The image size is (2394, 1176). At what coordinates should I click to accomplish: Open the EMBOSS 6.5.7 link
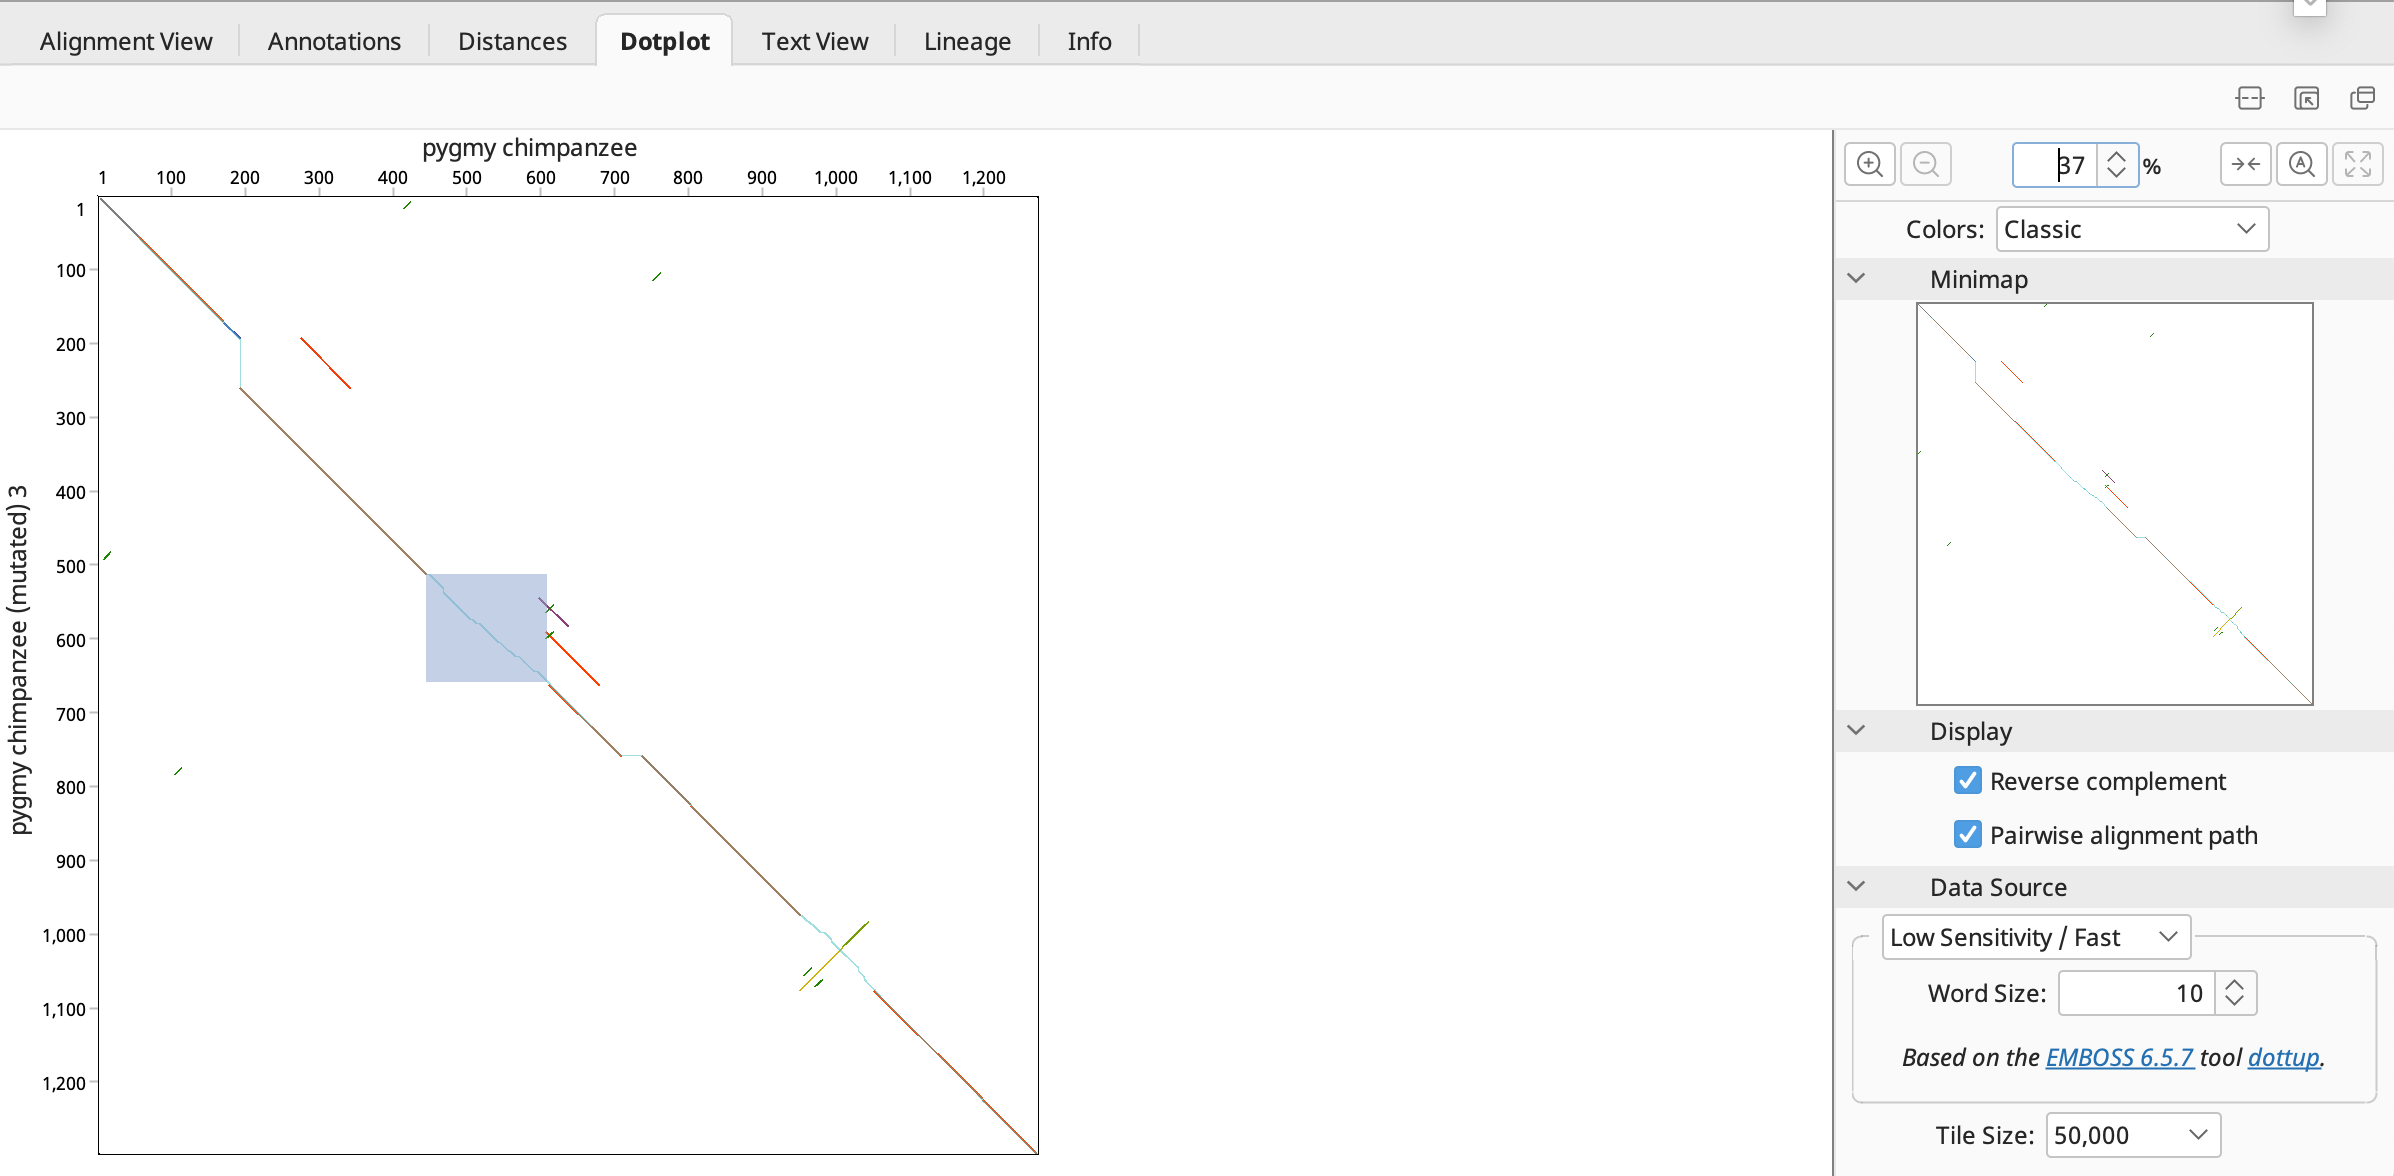coord(2119,1058)
